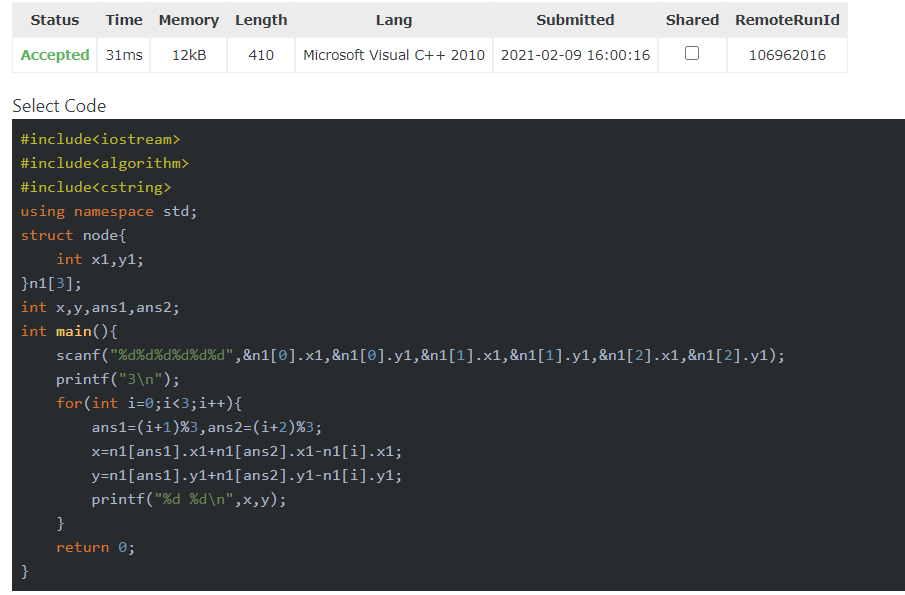Click the Submitted column header
The height and width of the screenshot is (595, 905).
click(x=575, y=20)
